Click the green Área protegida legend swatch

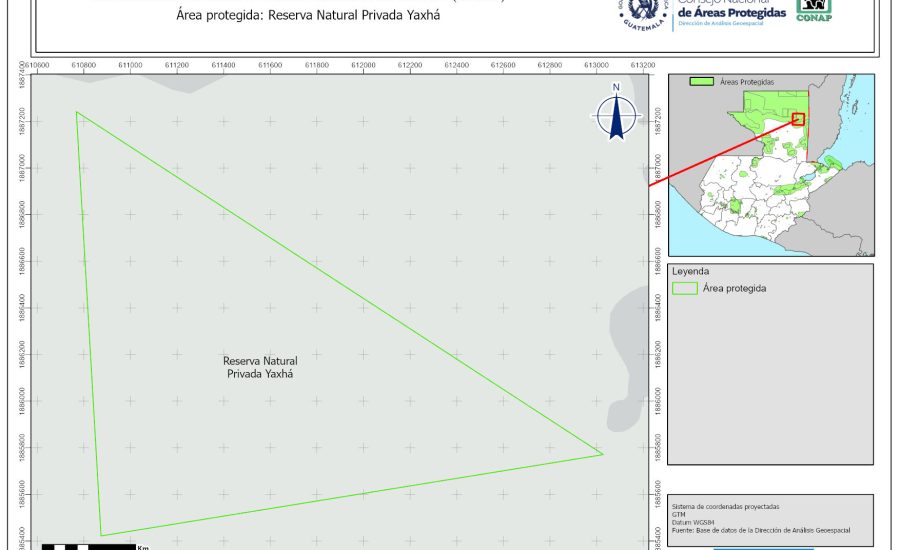(x=685, y=288)
